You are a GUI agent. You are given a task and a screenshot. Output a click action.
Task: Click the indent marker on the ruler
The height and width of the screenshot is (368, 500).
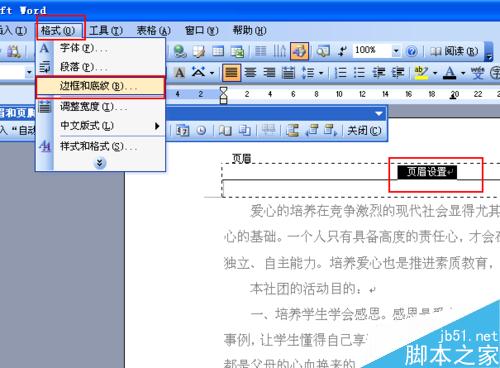223,95
